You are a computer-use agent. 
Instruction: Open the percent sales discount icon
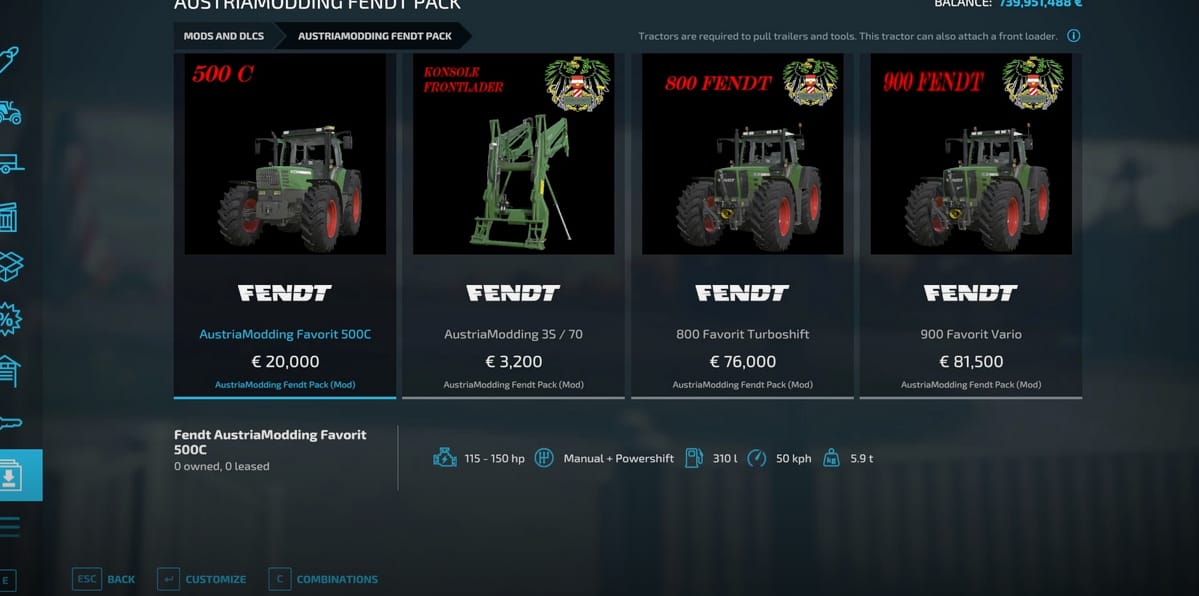pyautogui.click(x=9, y=319)
